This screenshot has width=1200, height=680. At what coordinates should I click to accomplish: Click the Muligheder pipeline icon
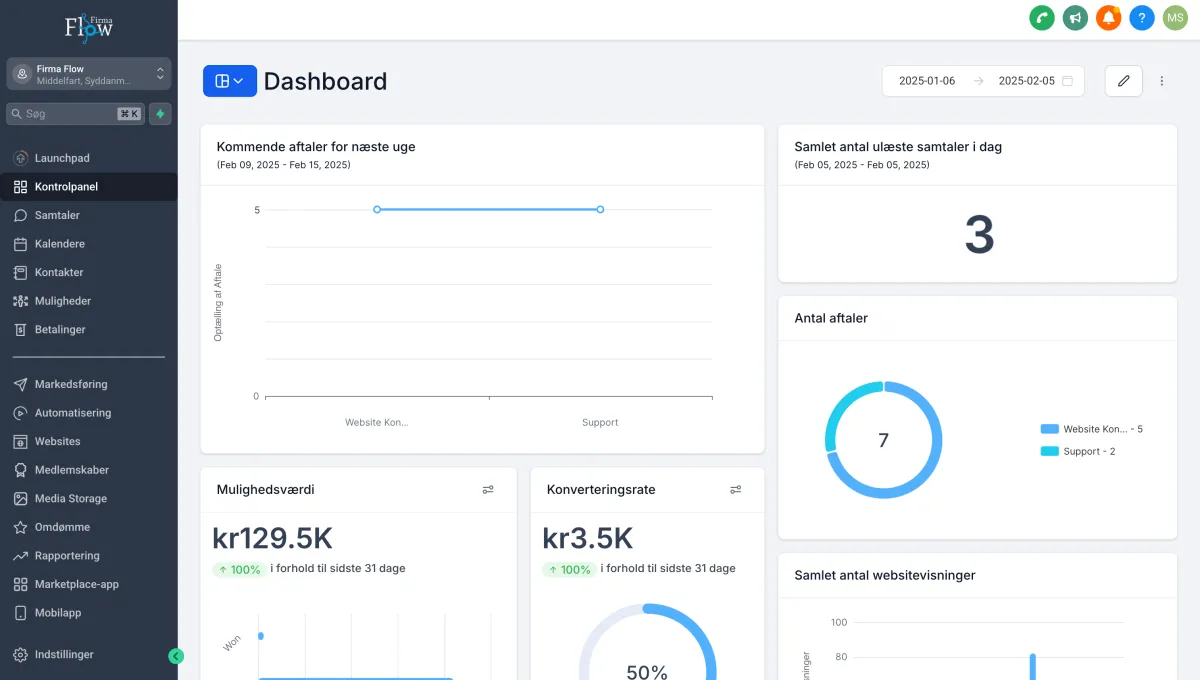[x=20, y=301]
